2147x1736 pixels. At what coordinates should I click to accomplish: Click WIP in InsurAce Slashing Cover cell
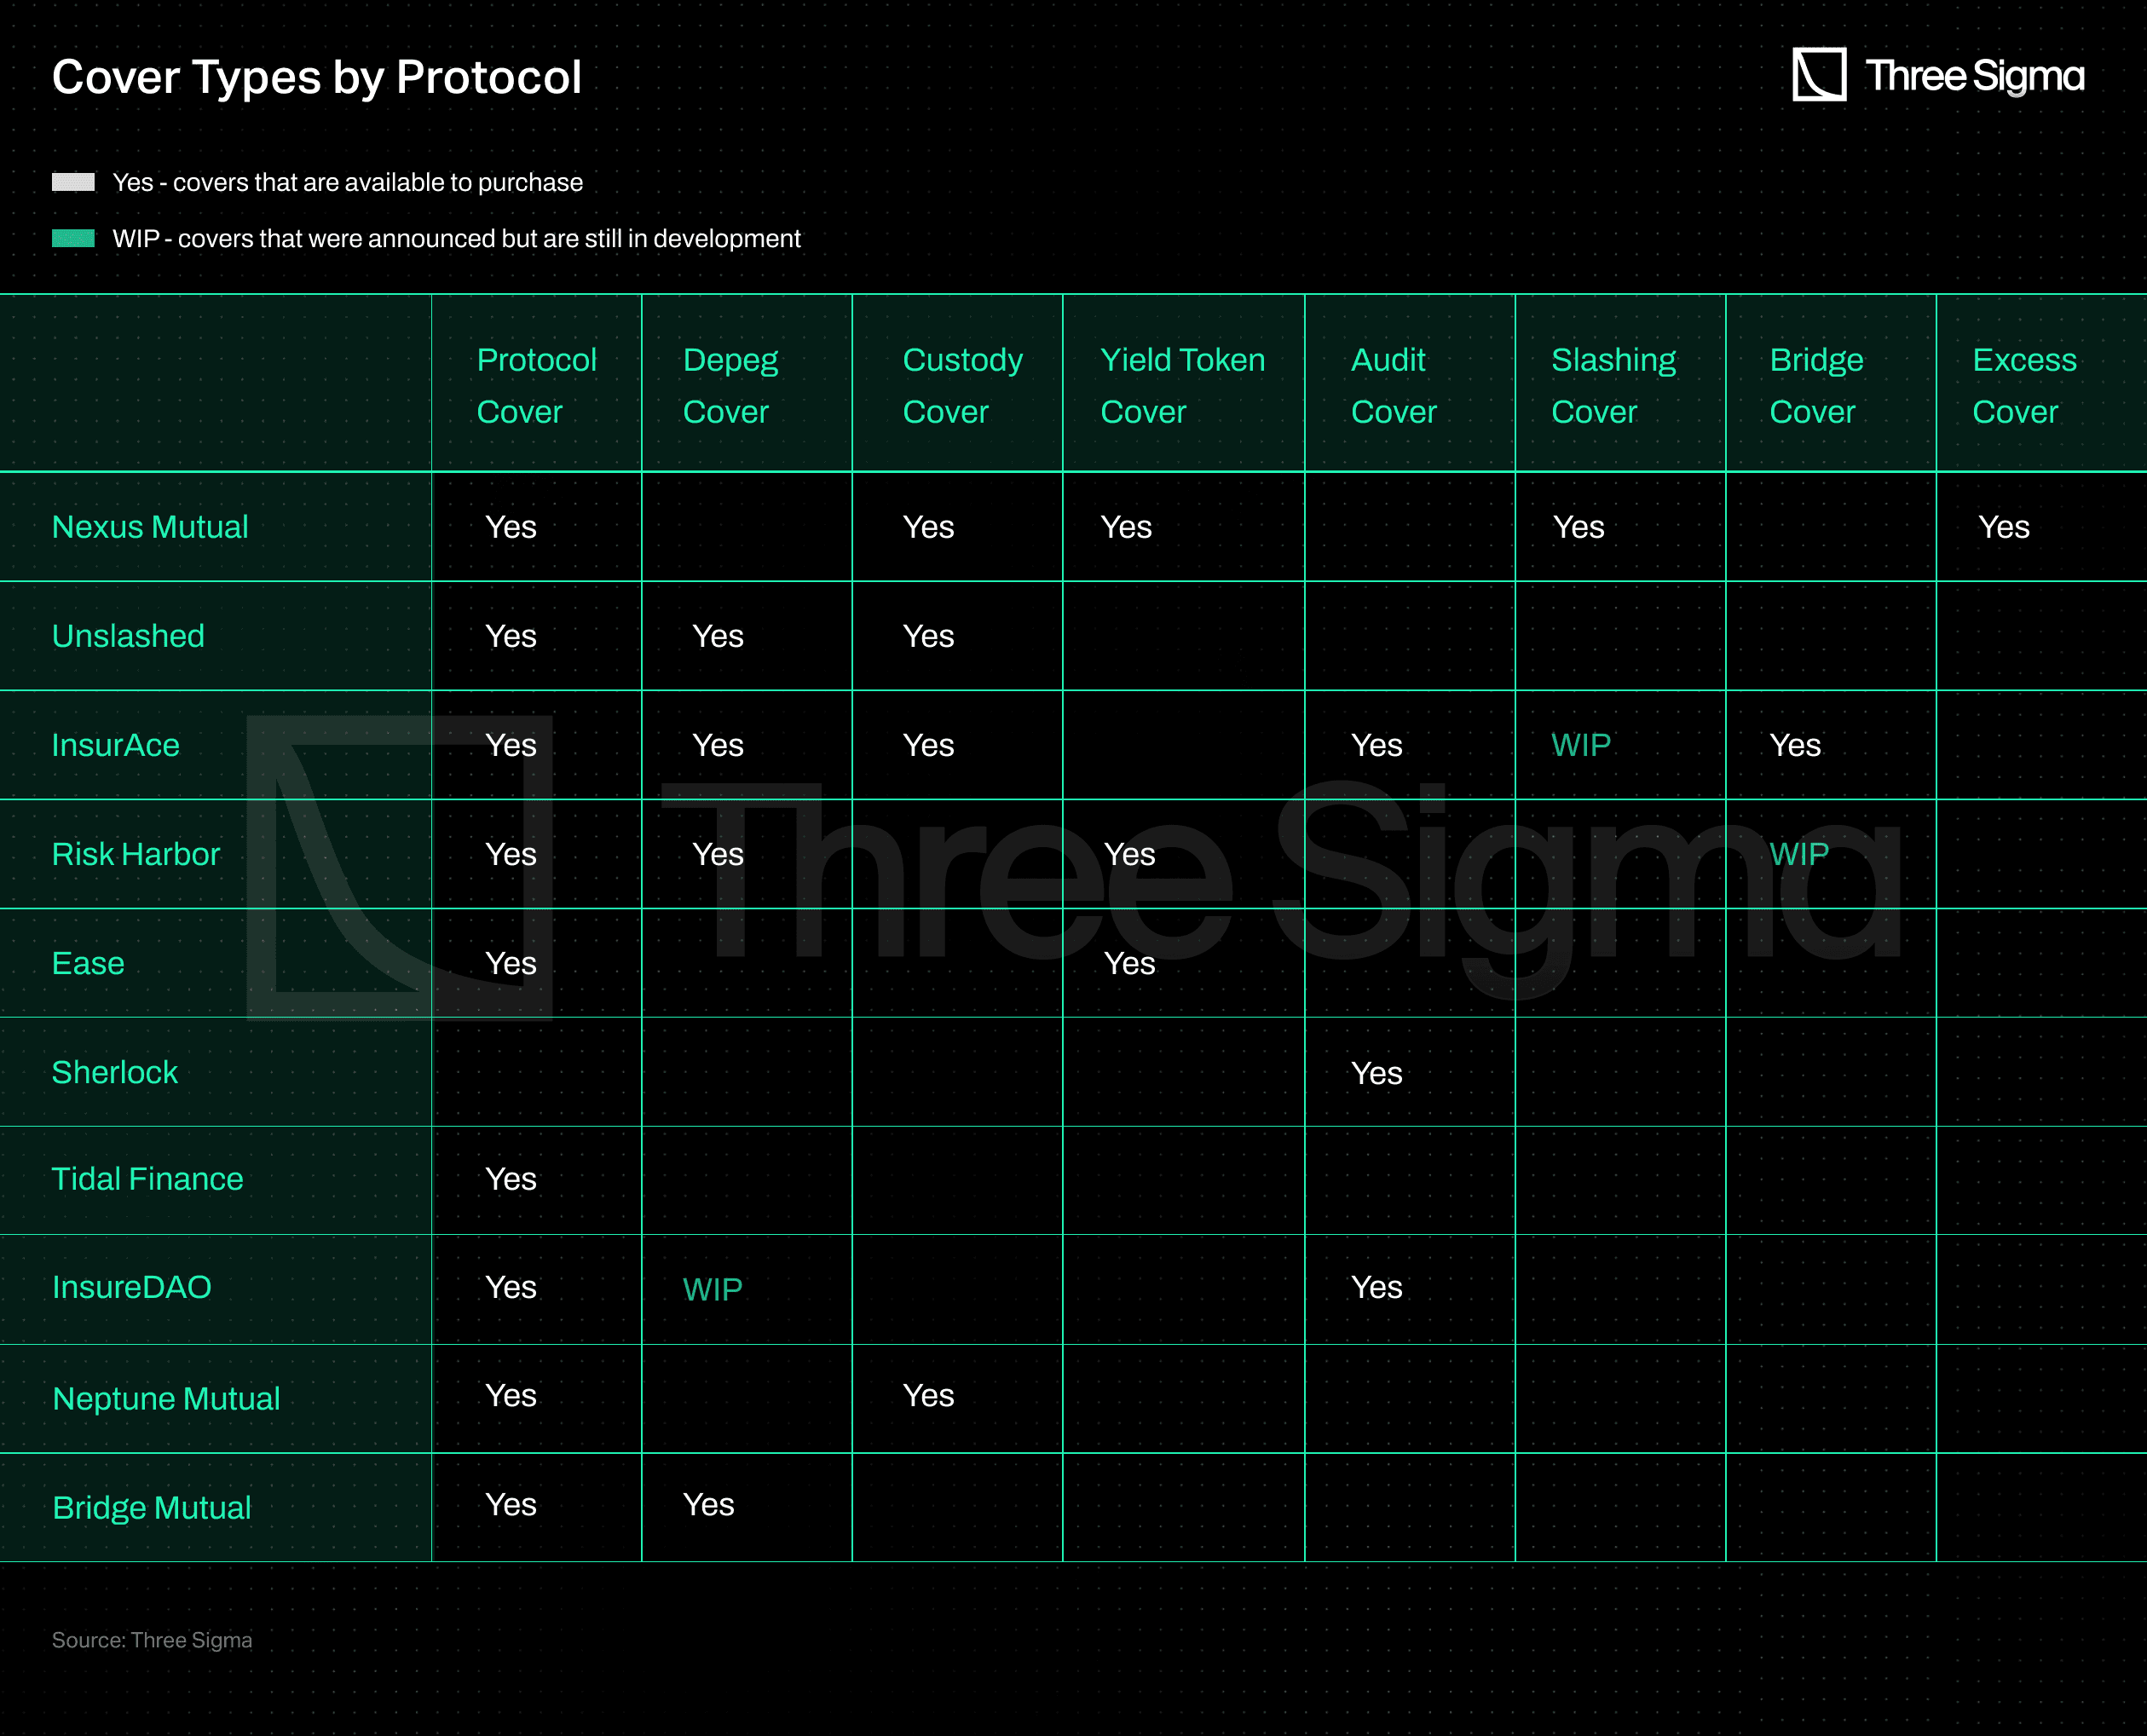(x=1580, y=745)
